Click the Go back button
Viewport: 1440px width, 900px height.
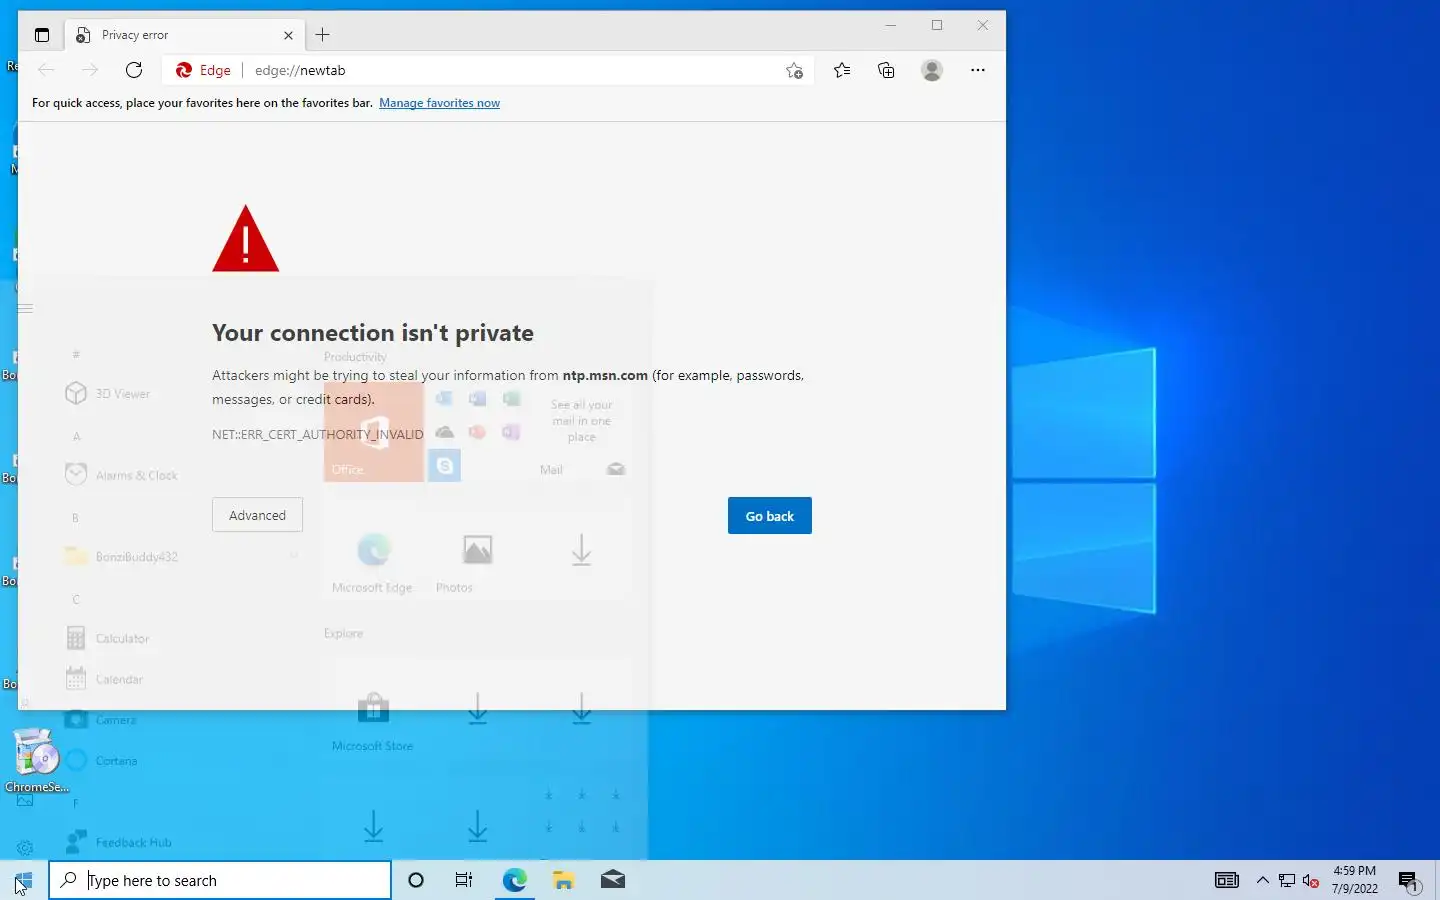click(770, 516)
